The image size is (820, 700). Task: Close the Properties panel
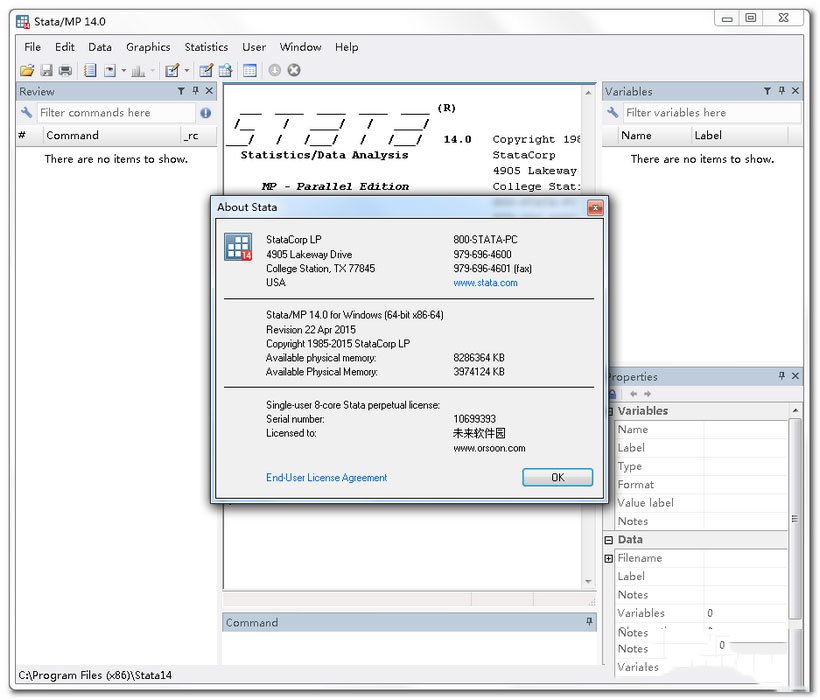[795, 376]
